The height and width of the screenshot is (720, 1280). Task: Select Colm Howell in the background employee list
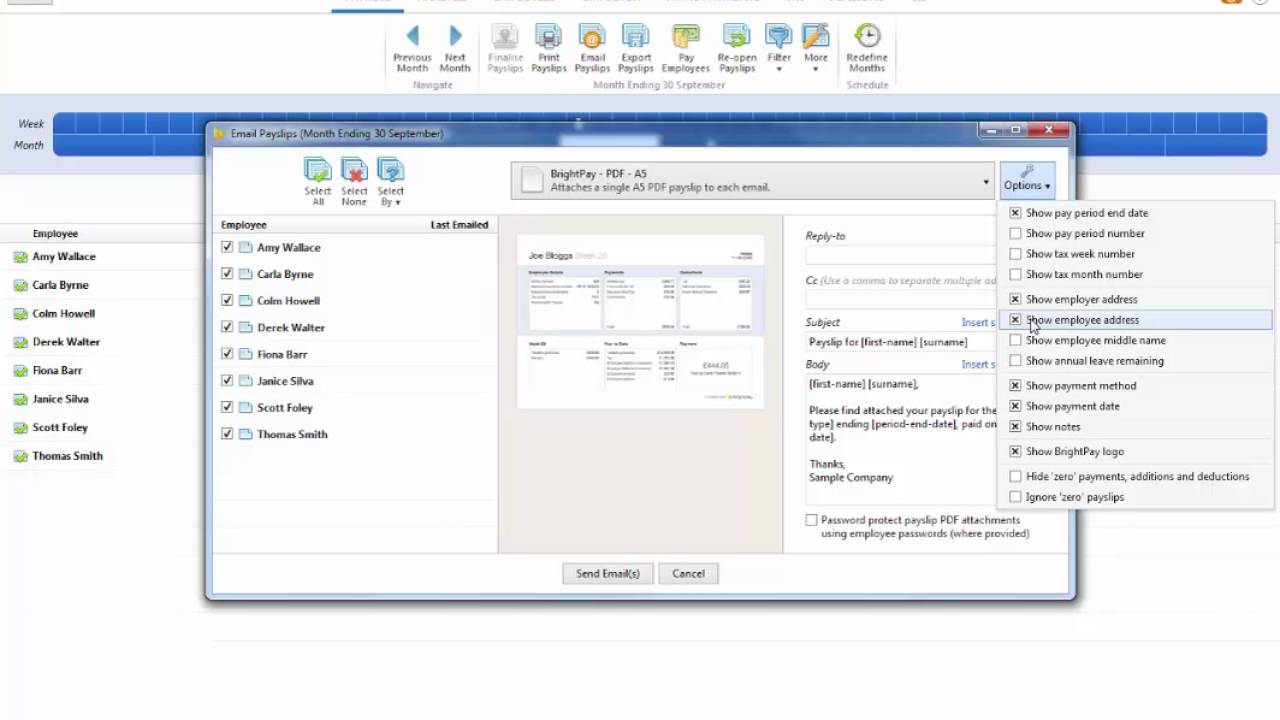pyautogui.click(x=63, y=313)
